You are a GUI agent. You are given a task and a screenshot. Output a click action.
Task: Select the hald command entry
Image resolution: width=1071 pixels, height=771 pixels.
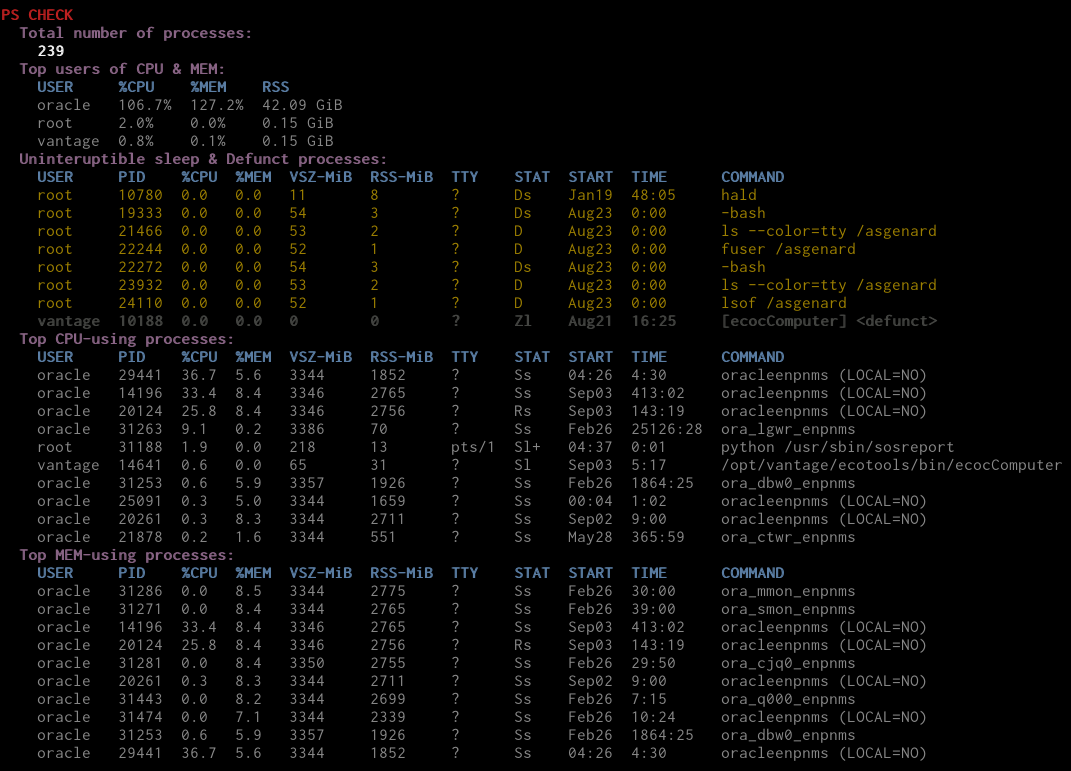pyautogui.click(x=738, y=195)
